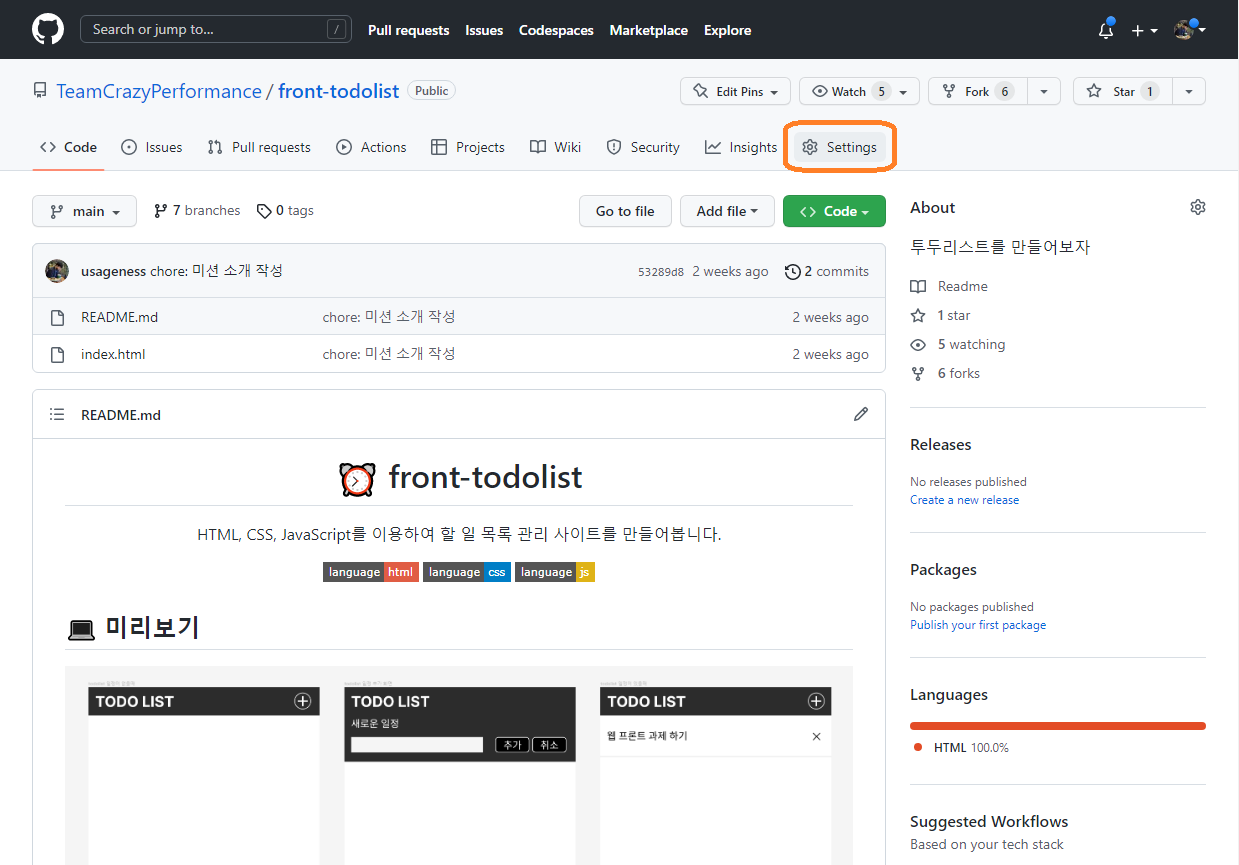Click Publish your first package

pyautogui.click(x=978, y=625)
